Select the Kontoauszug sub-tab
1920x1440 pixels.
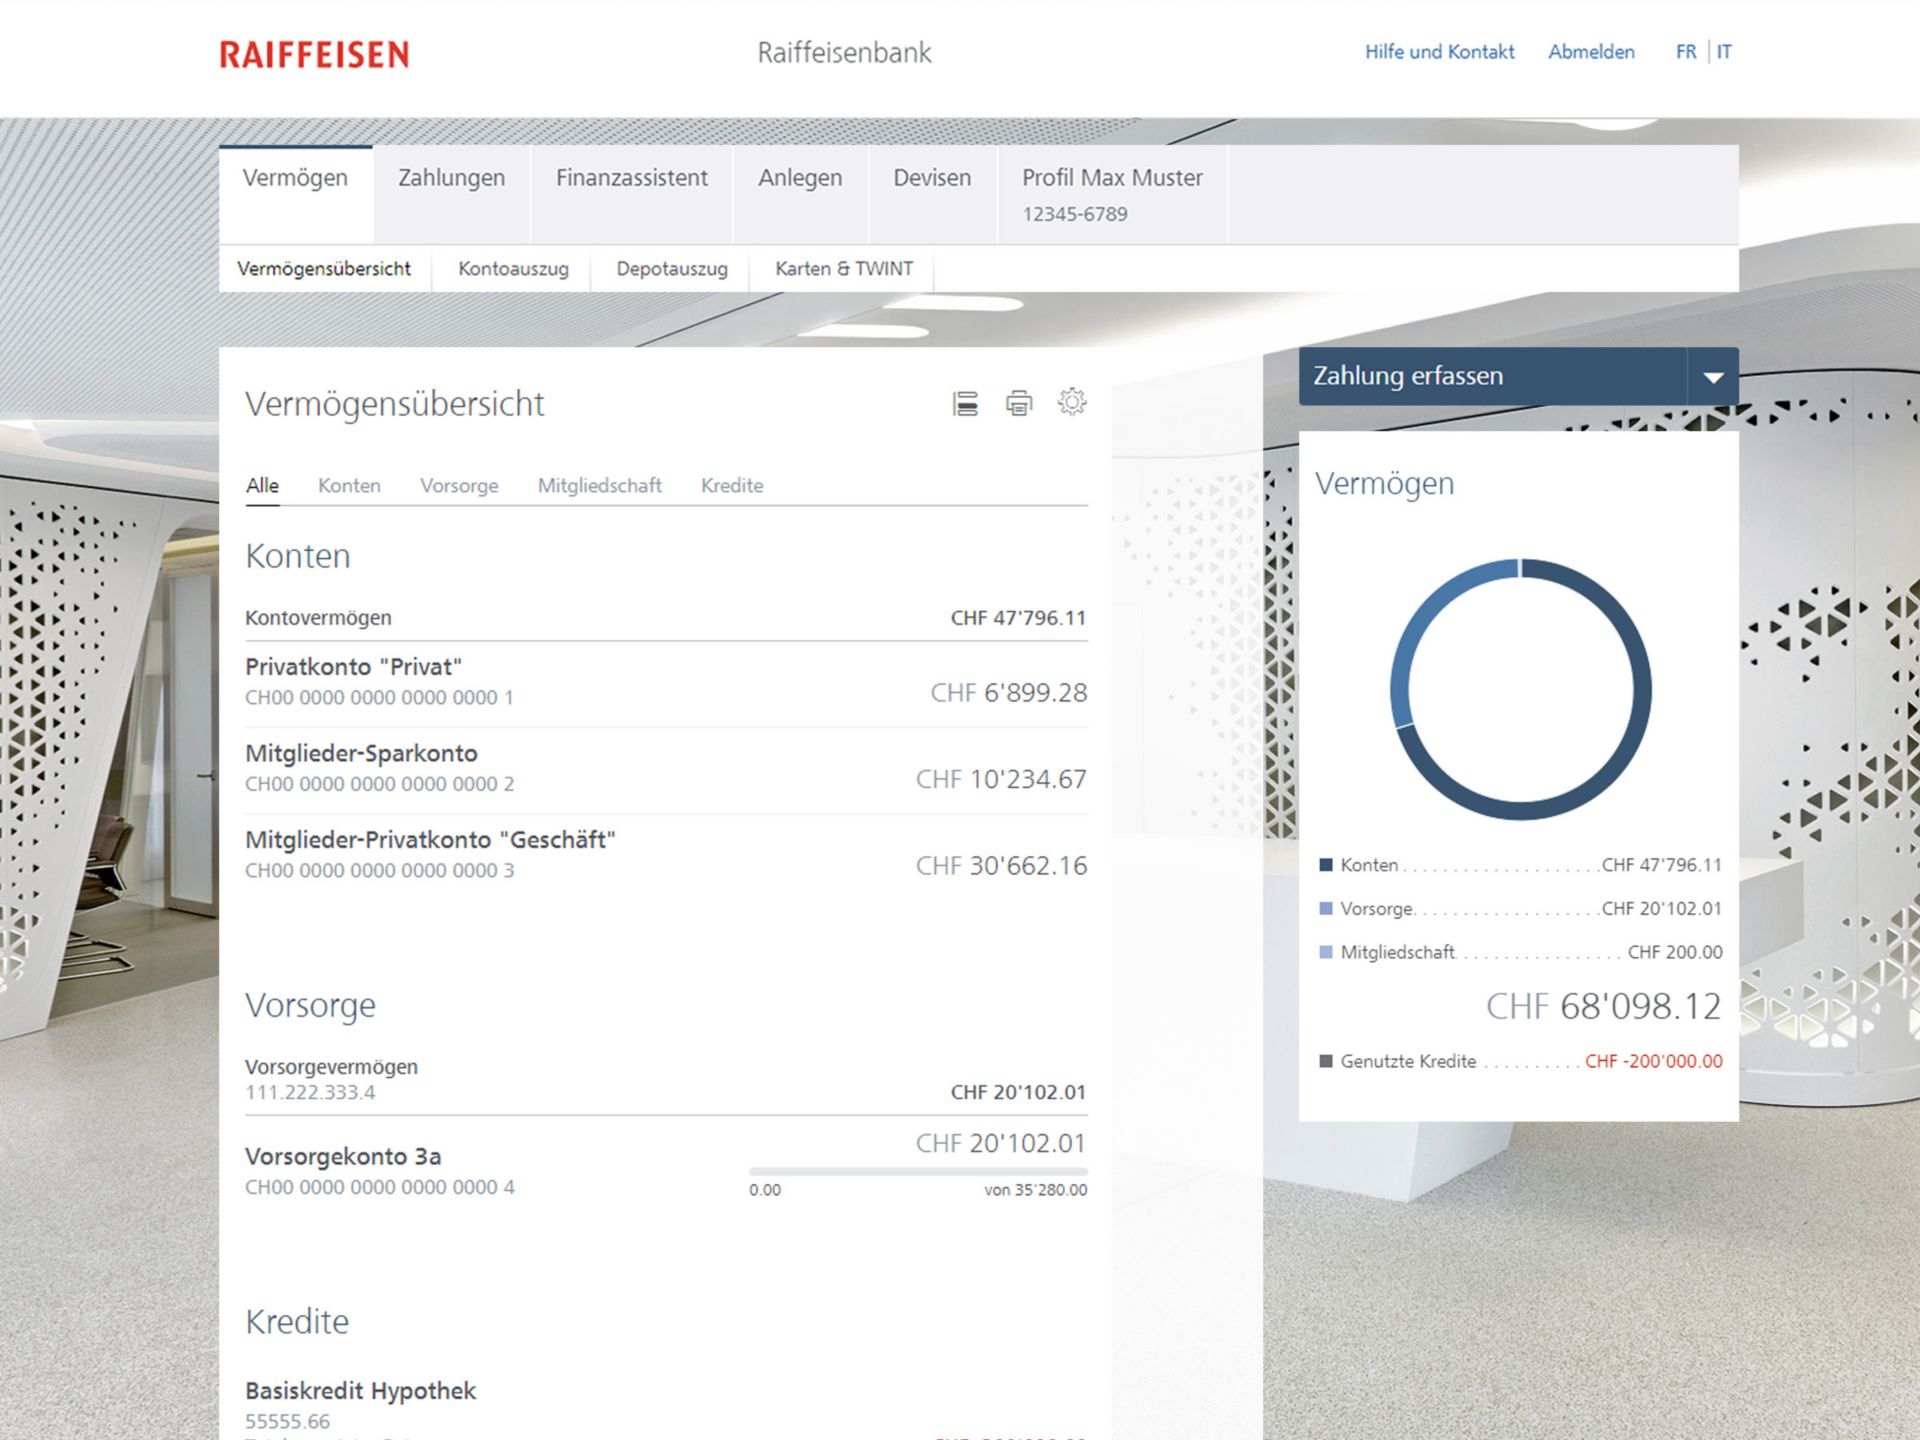[513, 269]
